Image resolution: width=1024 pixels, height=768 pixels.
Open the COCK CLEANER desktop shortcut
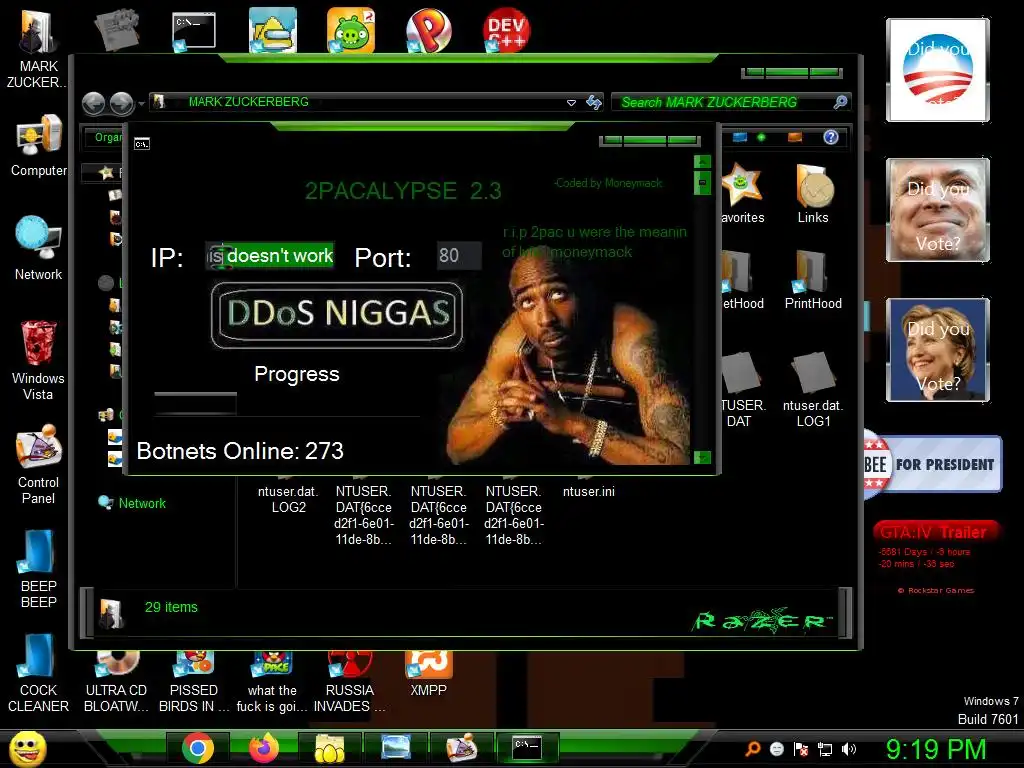[x=38, y=673]
